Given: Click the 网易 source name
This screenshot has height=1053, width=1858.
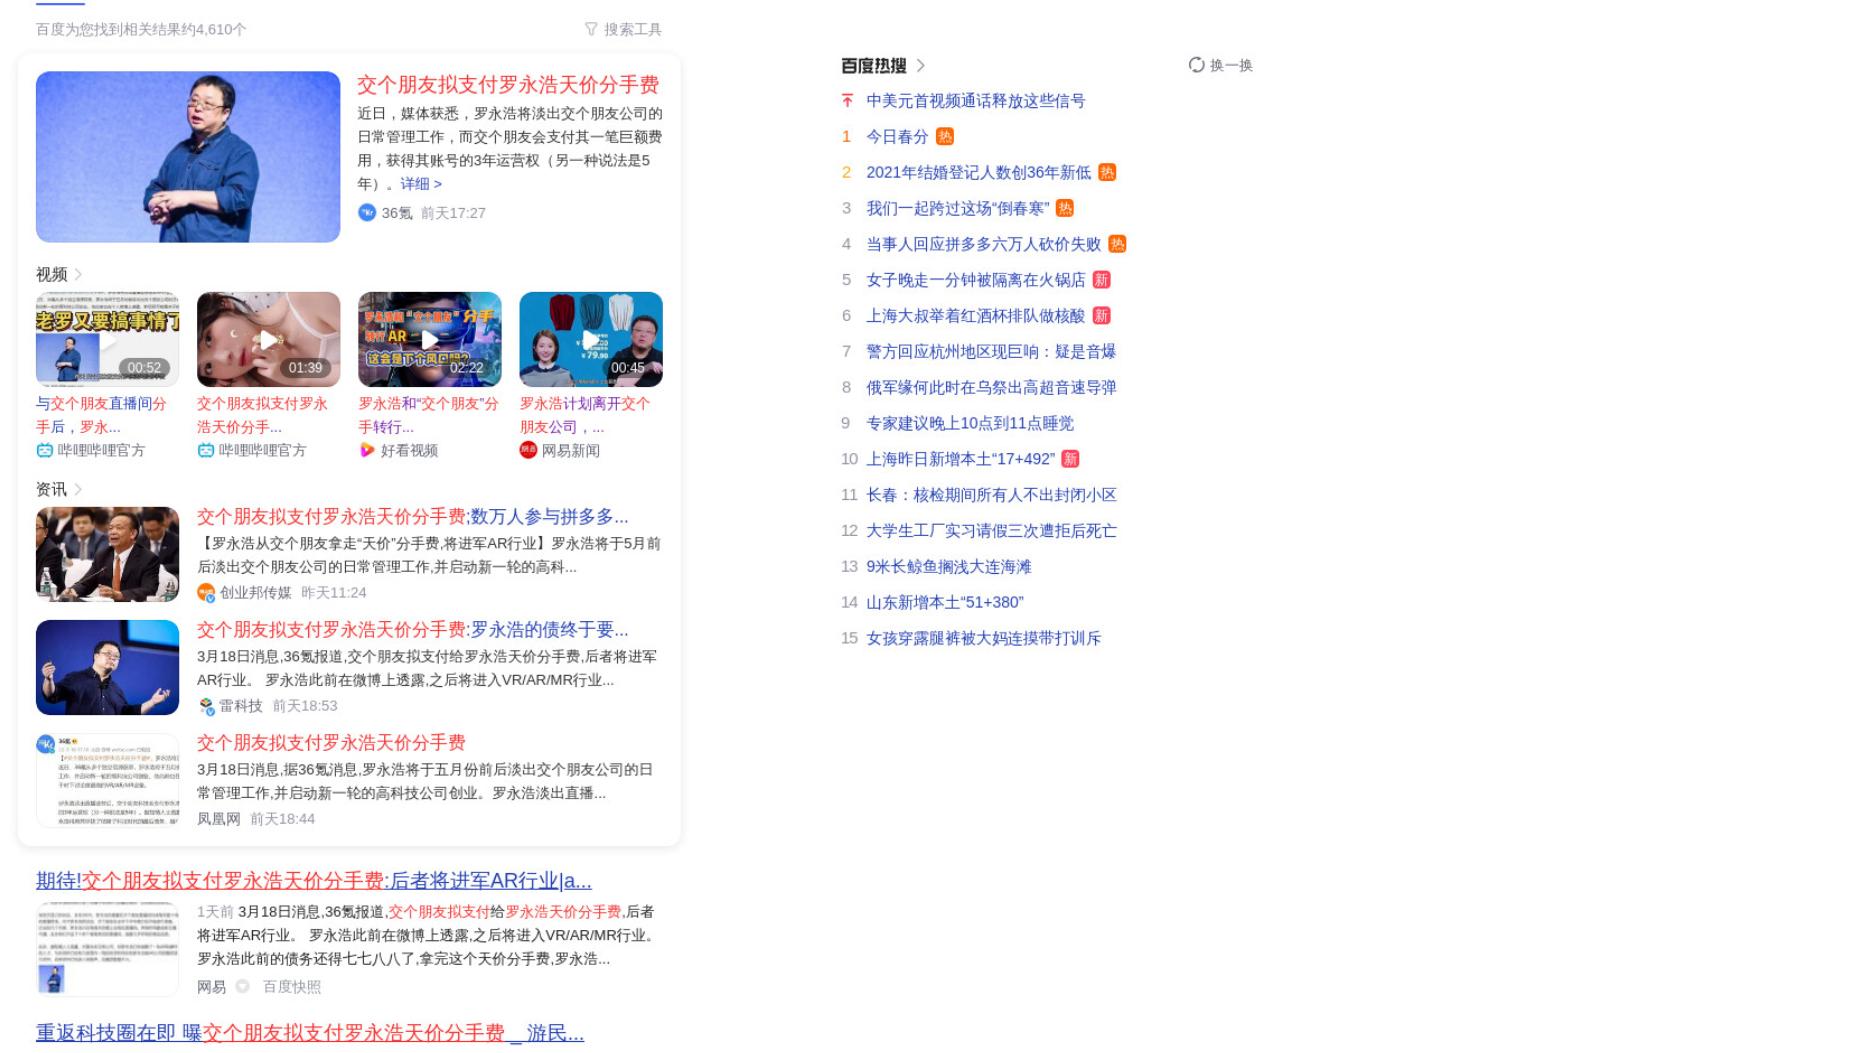Looking at the screenshot, I should [211, 987].
